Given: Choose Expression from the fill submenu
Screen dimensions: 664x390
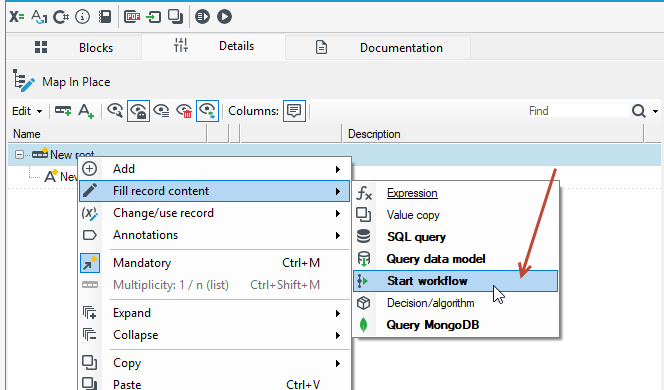Looking at the screenshot, I should [x=455, y=193].
